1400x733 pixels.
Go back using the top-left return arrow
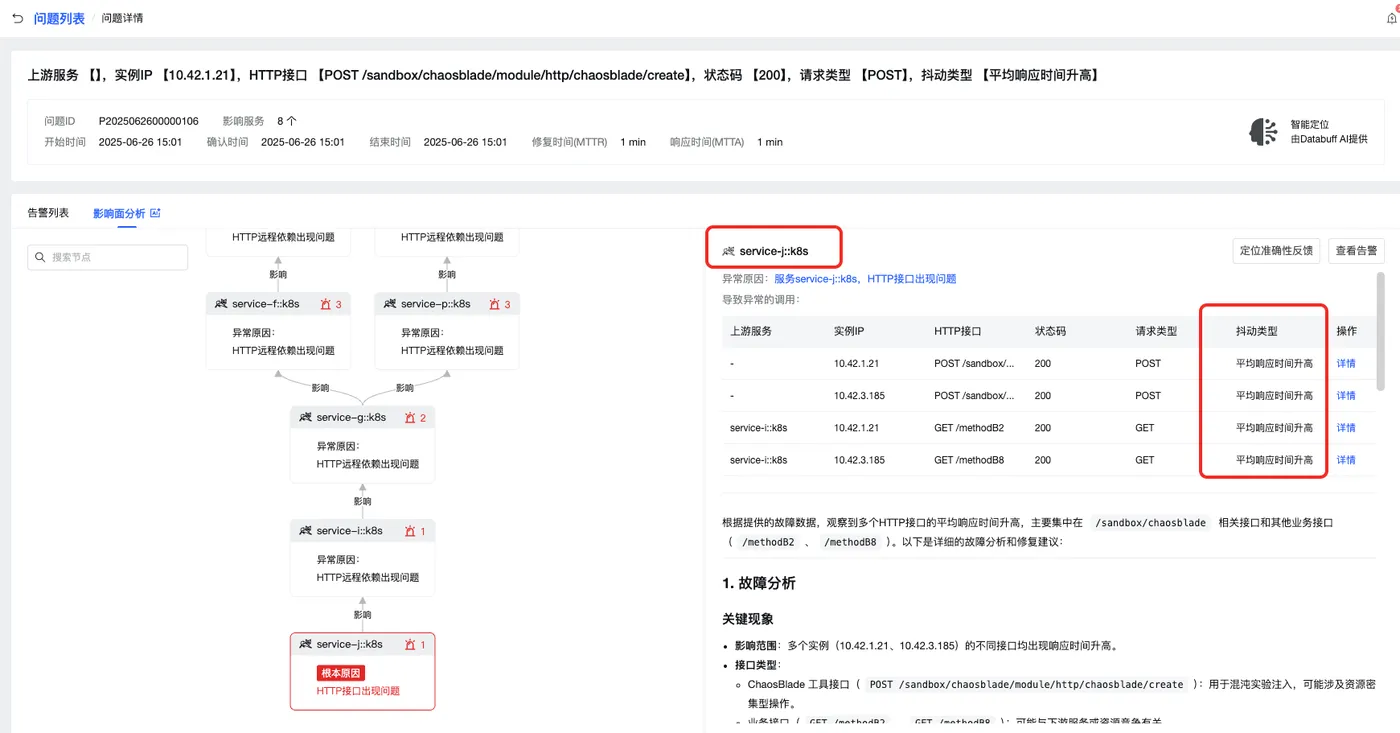click(x=17, y=18)
